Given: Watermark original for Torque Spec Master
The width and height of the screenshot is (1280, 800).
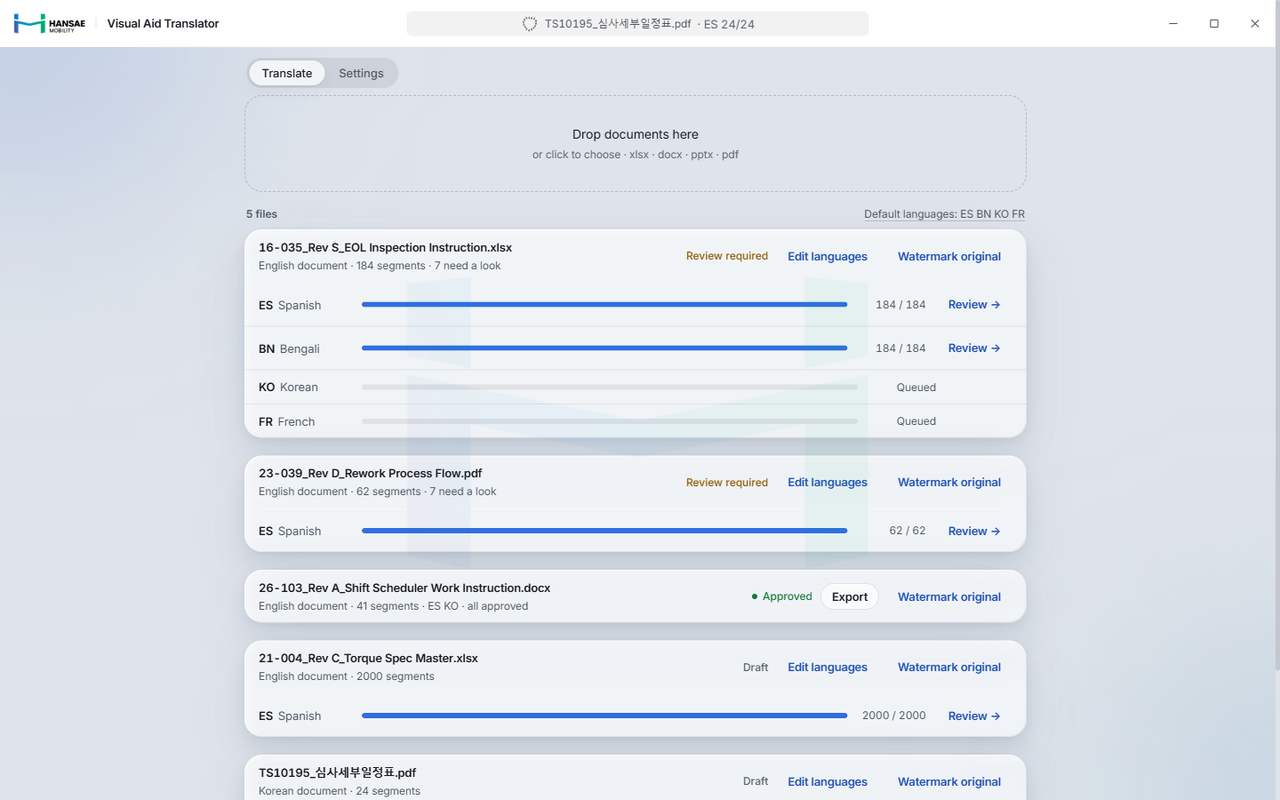Looking at the screenshot, I should tap(949, 667).
